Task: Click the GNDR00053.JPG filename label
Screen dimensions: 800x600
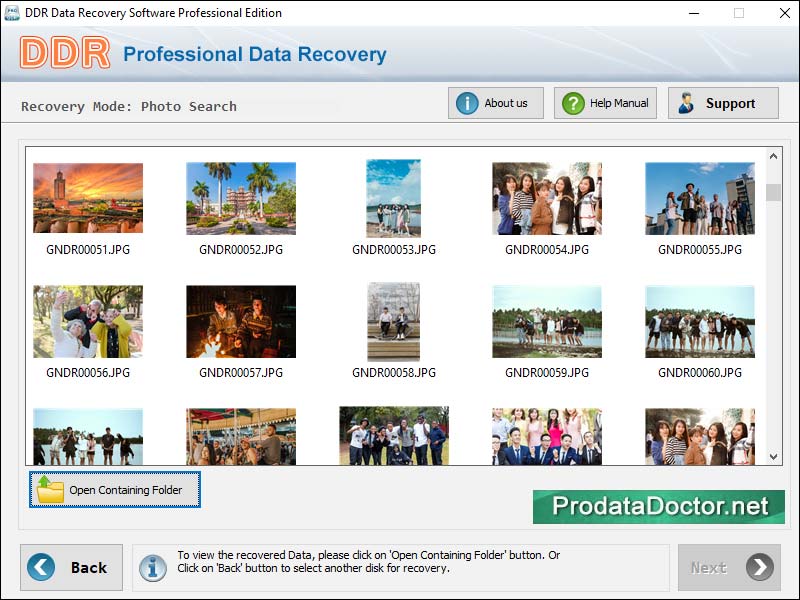Action: pyautogui.click(x=393, y=248)
